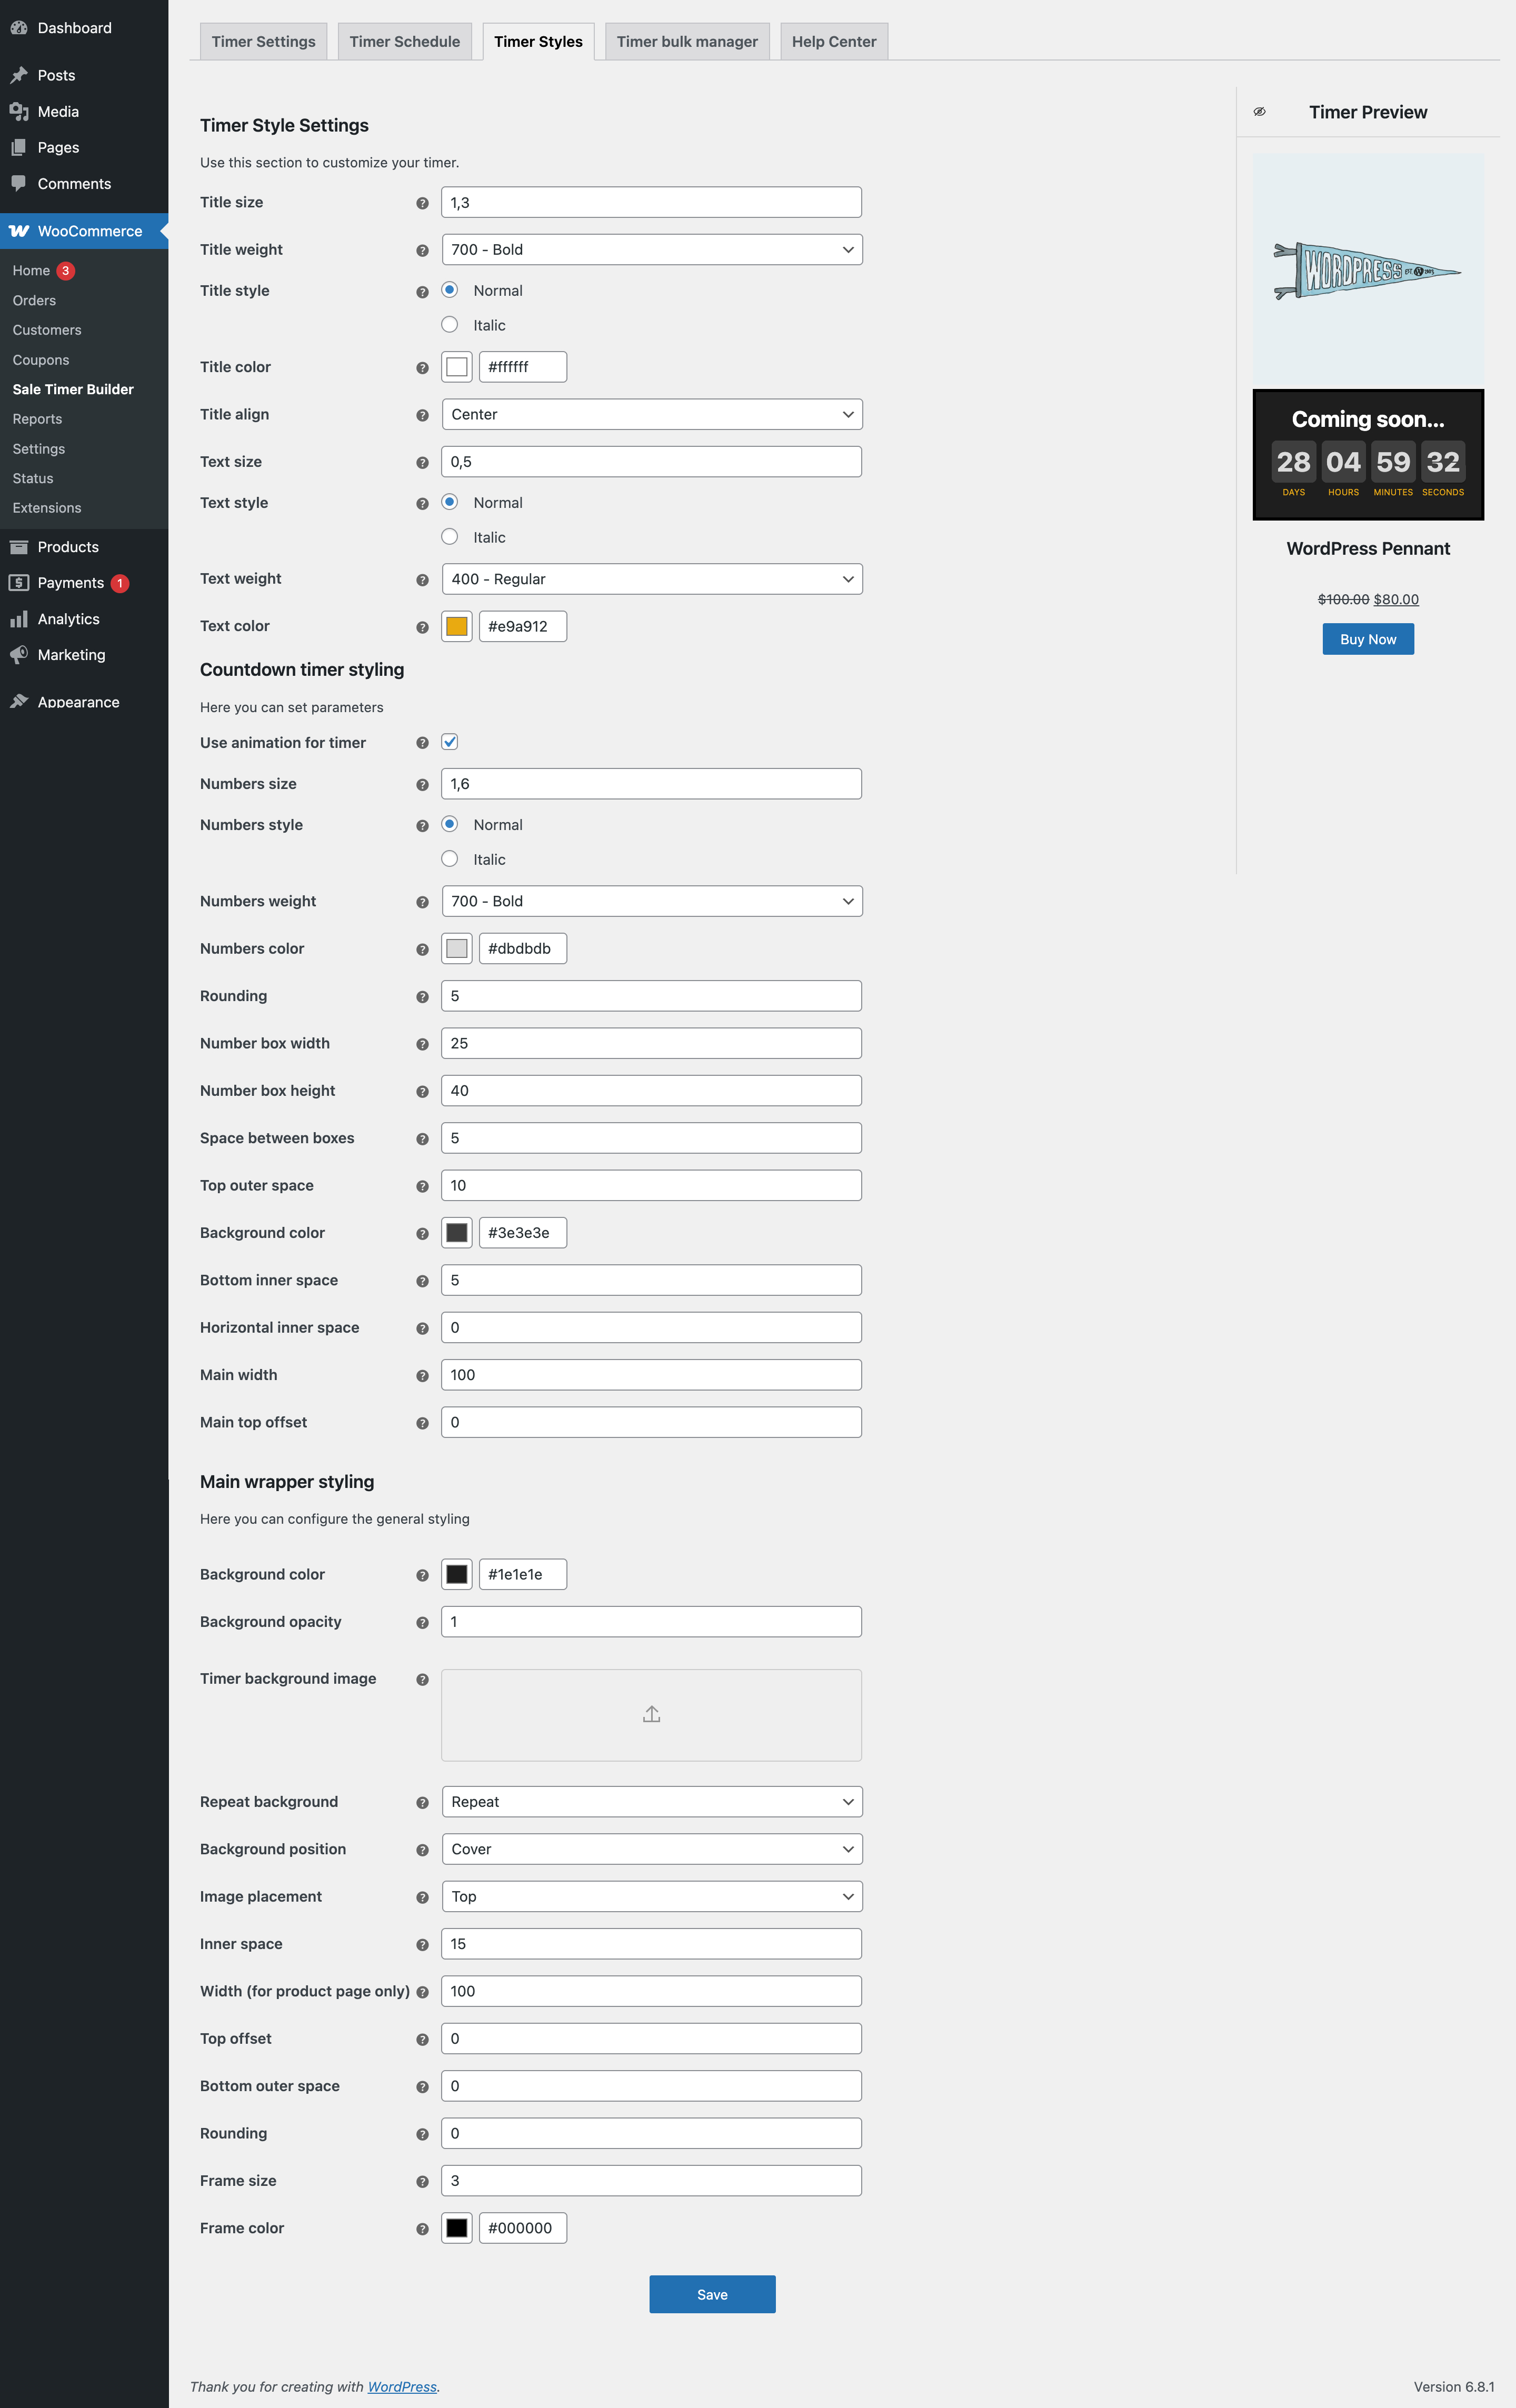
Task: Hide the Timer Preview with eye icon
Action: click(x=1259, y=112)
